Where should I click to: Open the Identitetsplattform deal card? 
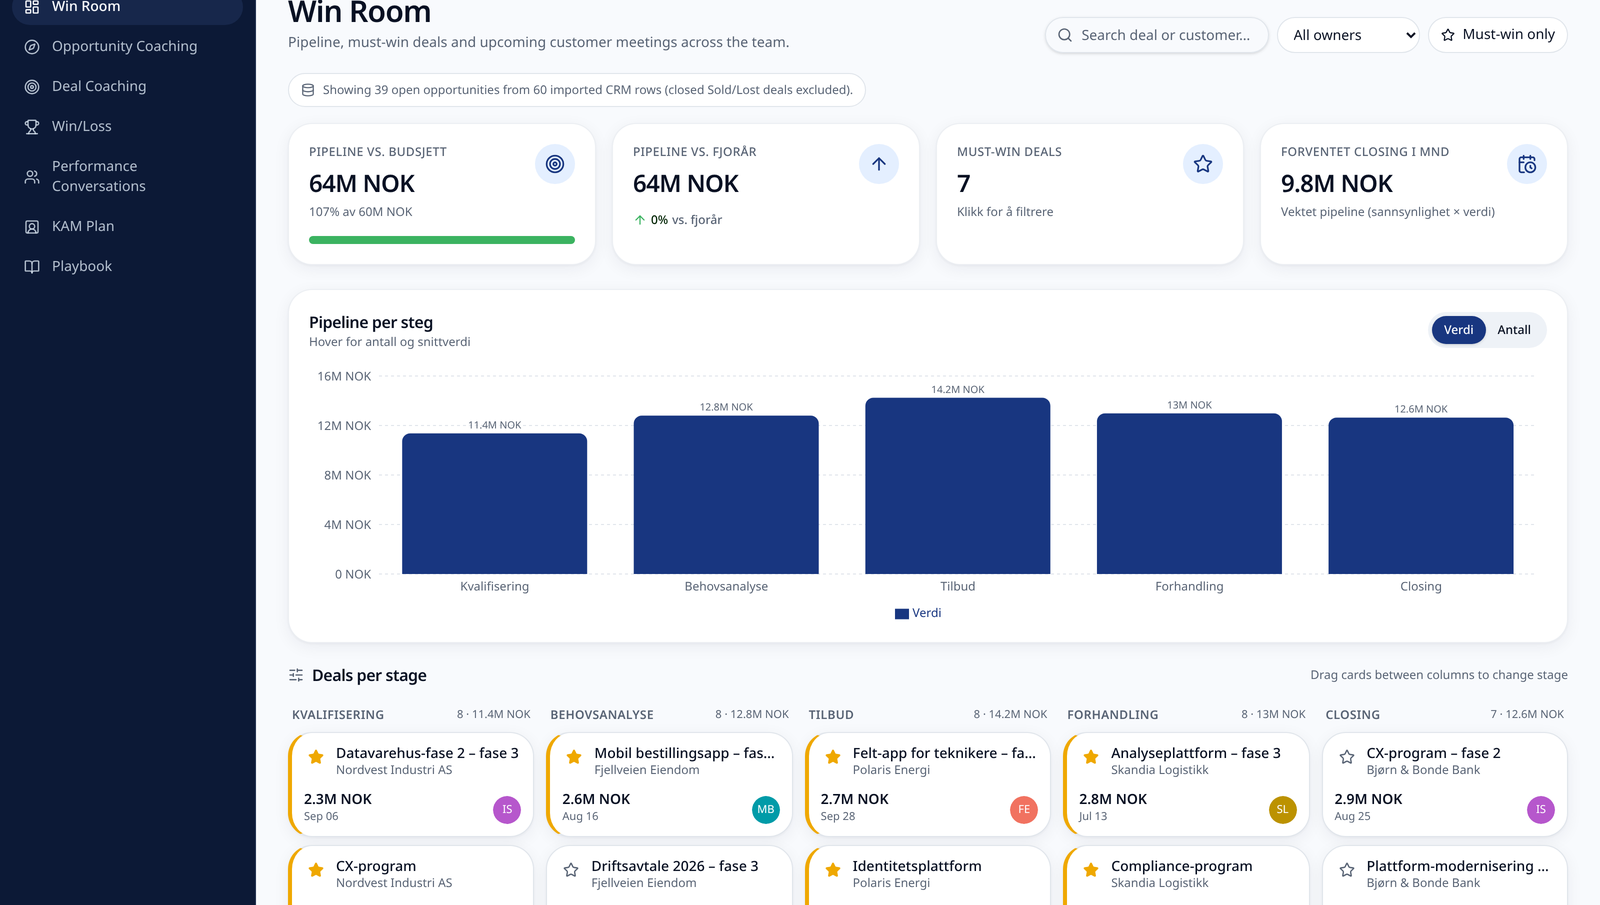927,876
